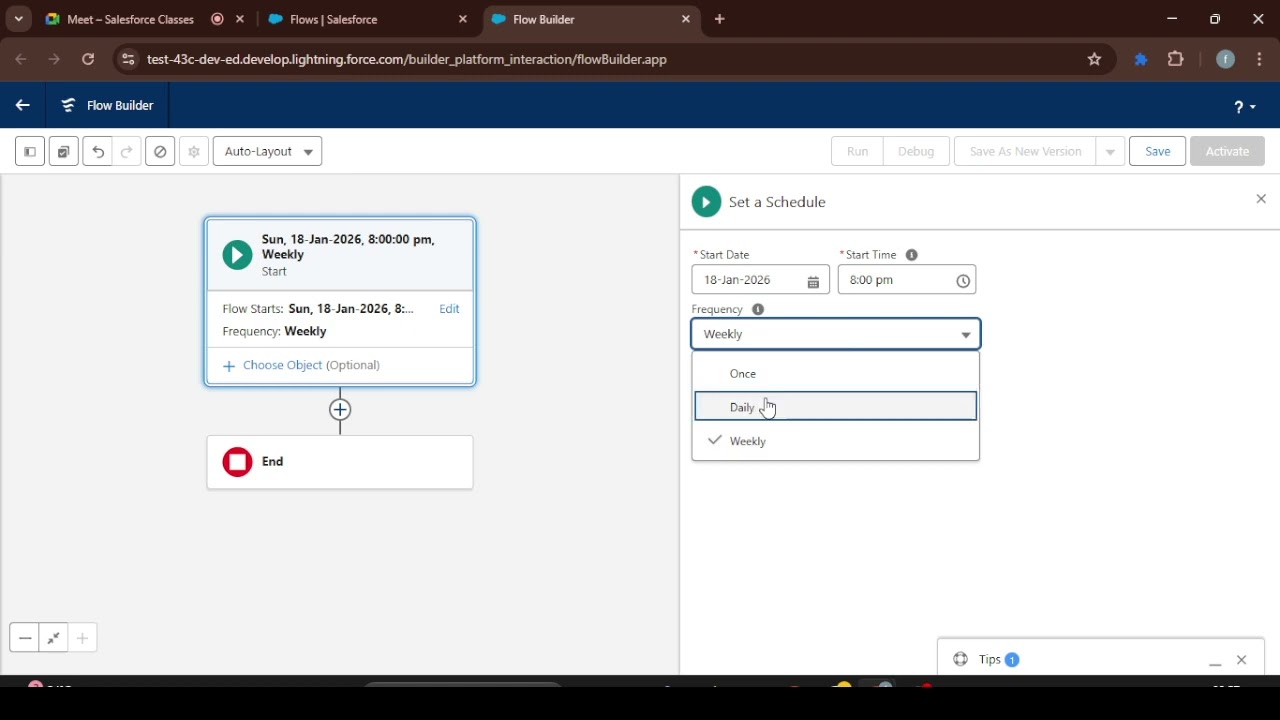Image resolution: width=1280 pixels, height=720 pixels.
Task: Click Save As New Version
Action: pyautogui.click(x=1025, y=152)
